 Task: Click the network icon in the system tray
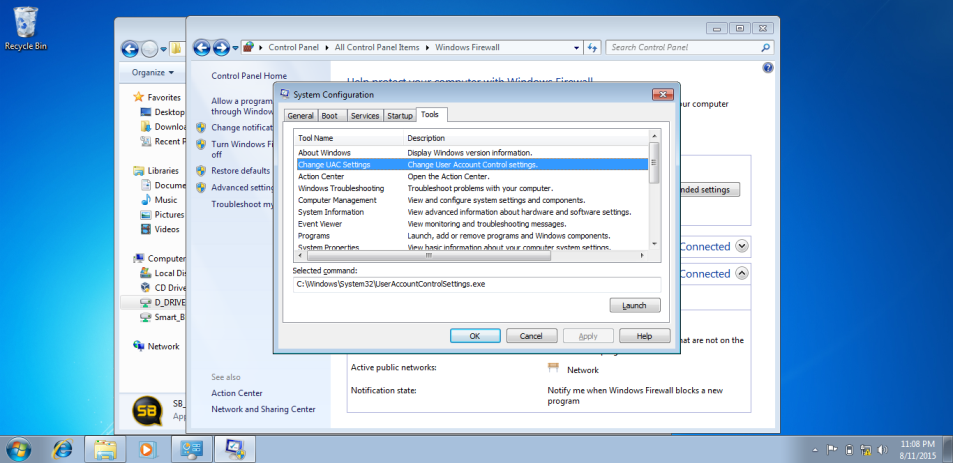866,450
